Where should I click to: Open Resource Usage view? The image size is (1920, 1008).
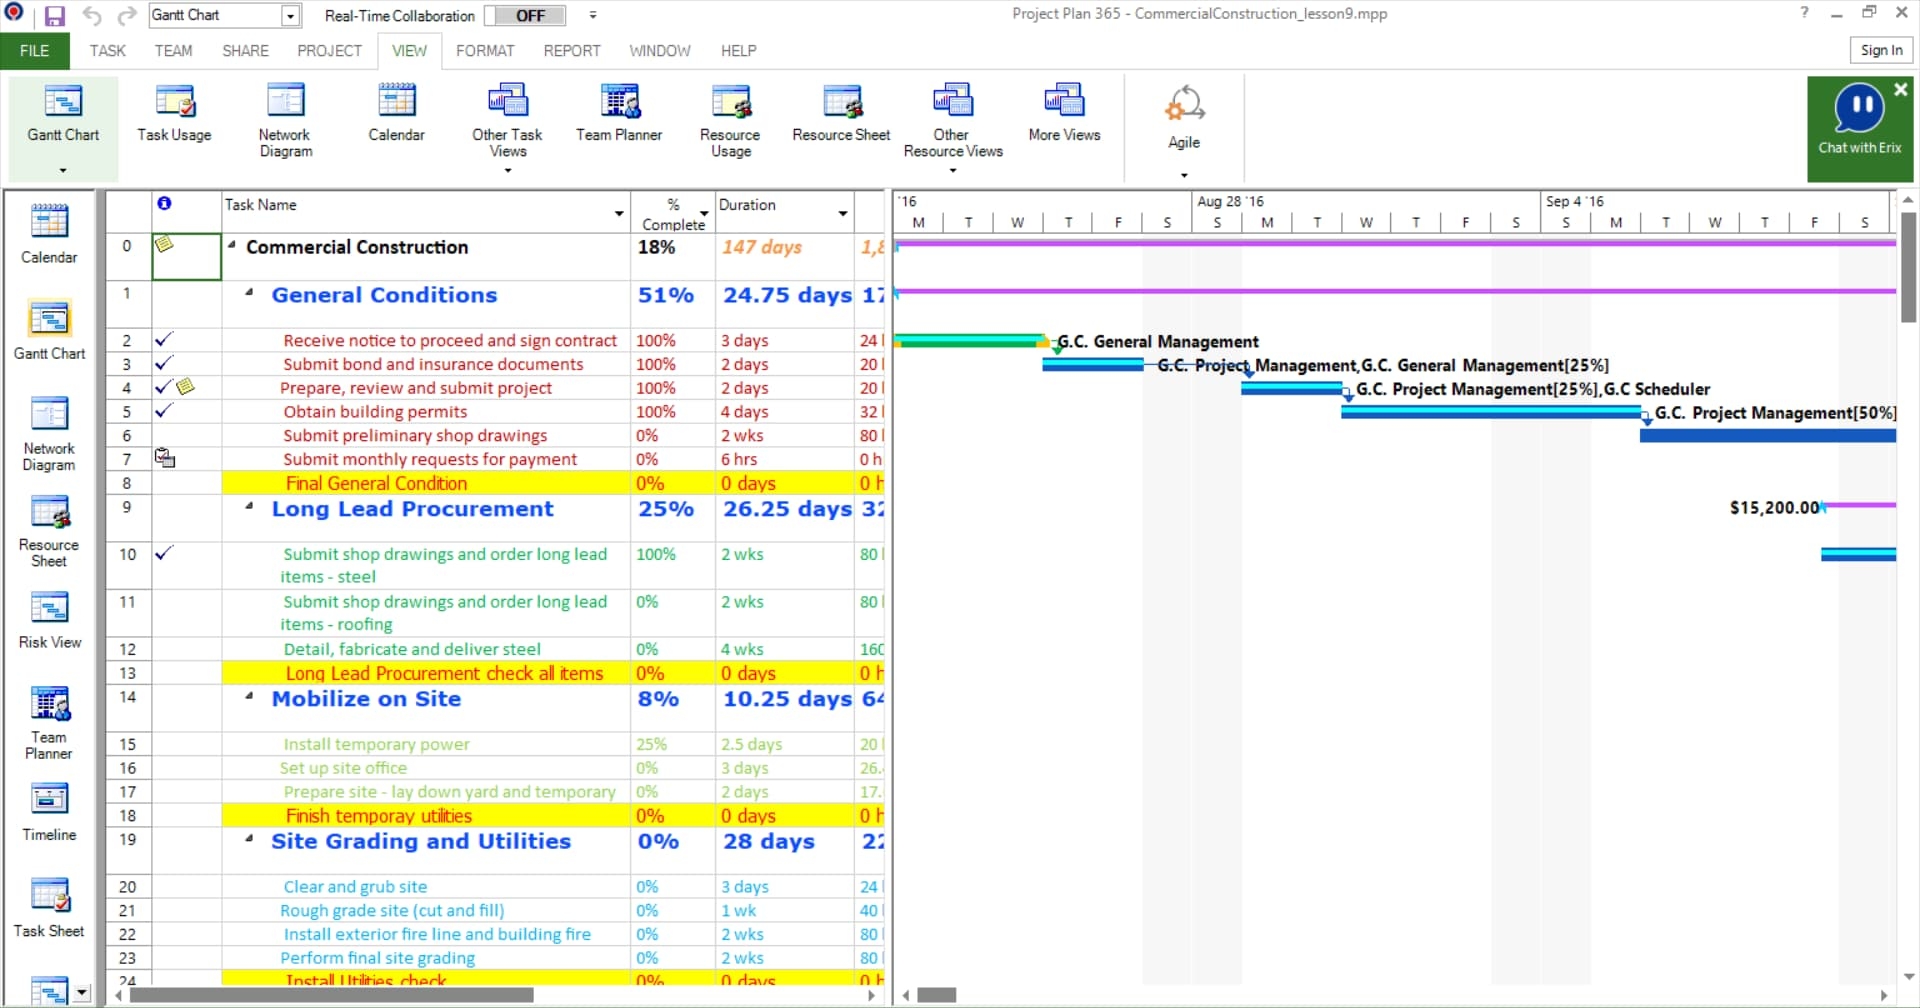click(x=730, y=120)
